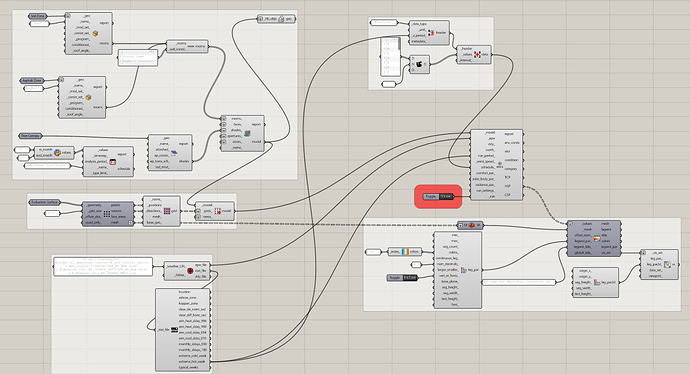690x374 pixels.
Task: Click the typical_weeks output on stat component
Action: pyautogui.click(x=189, y=367)
